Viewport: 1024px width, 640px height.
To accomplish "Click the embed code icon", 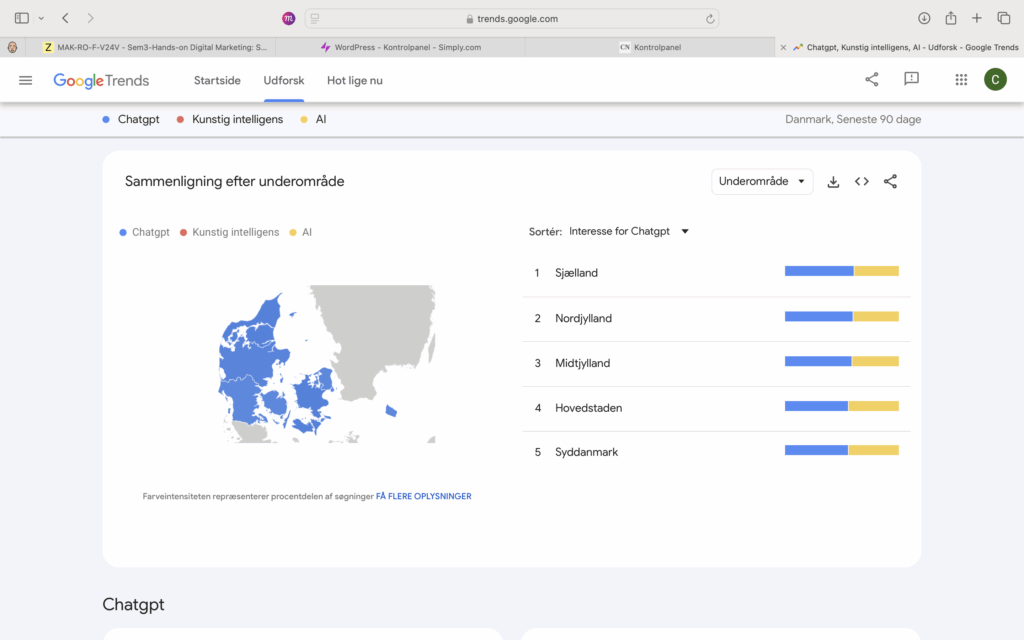I will tap(861, 182).
